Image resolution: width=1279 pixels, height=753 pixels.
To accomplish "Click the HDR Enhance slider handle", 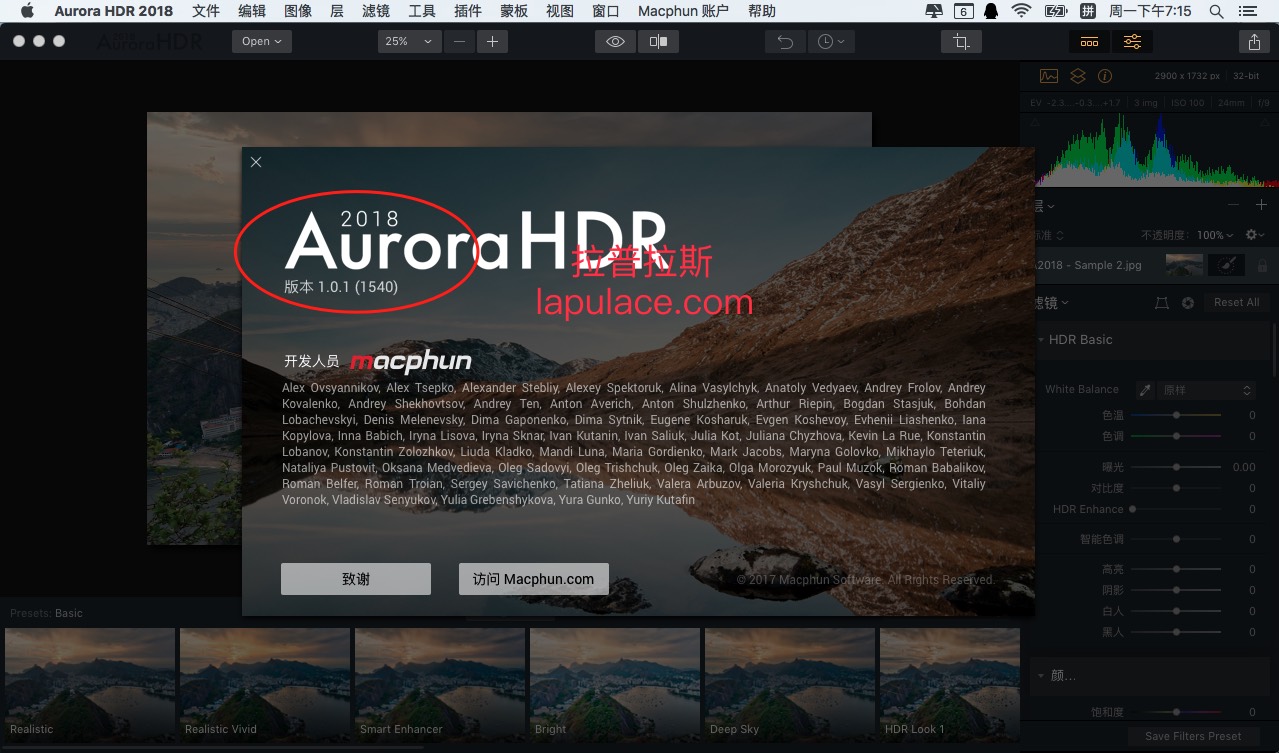I will [x=1133, y=509].
